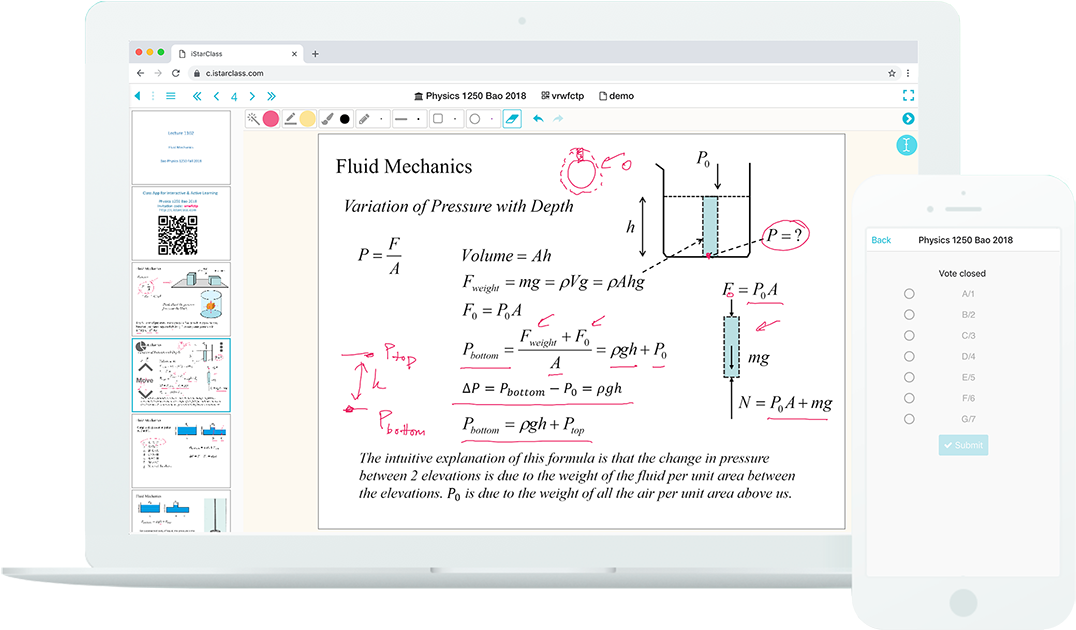1076x630 pixels.
Task: Open the hamburger list menu
Action: tap(171, 96)
